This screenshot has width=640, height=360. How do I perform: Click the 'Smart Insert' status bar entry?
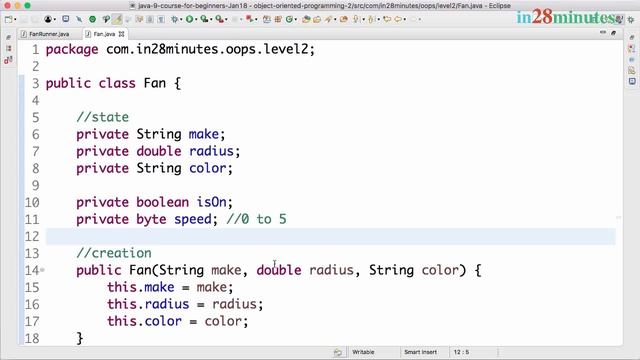420,352
